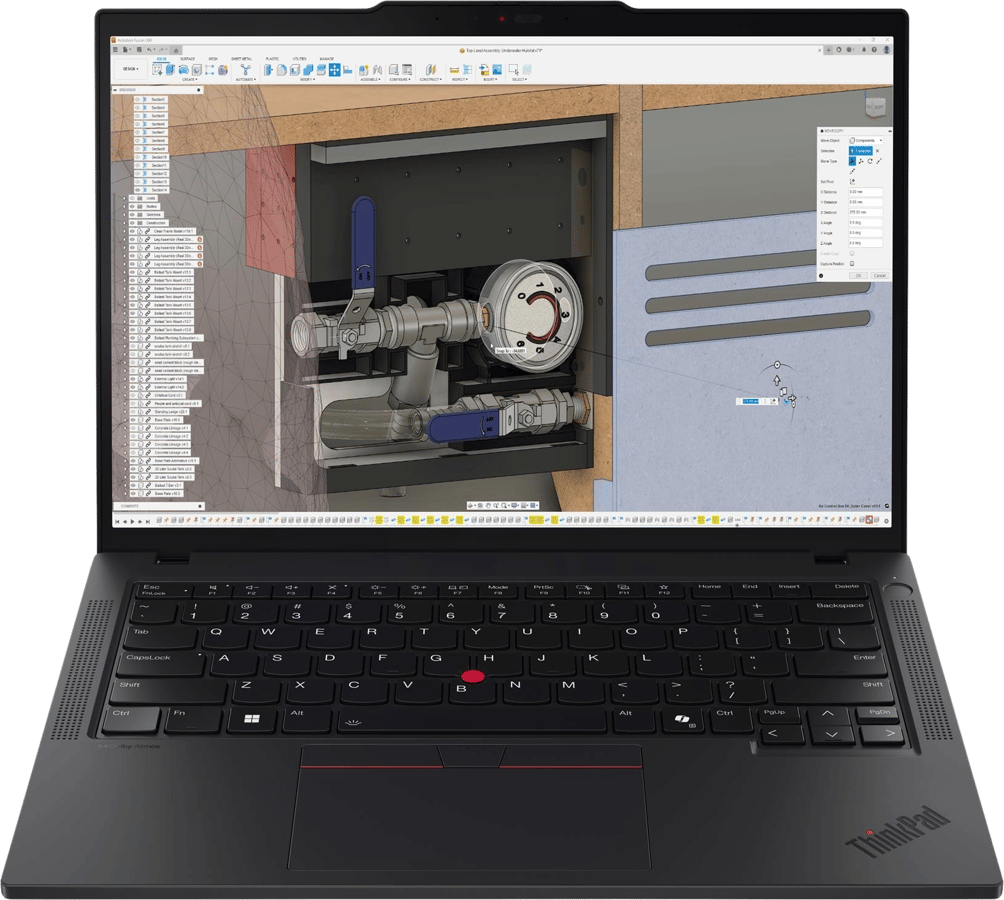Toggle visibility eye of Section14

[138, 190]
